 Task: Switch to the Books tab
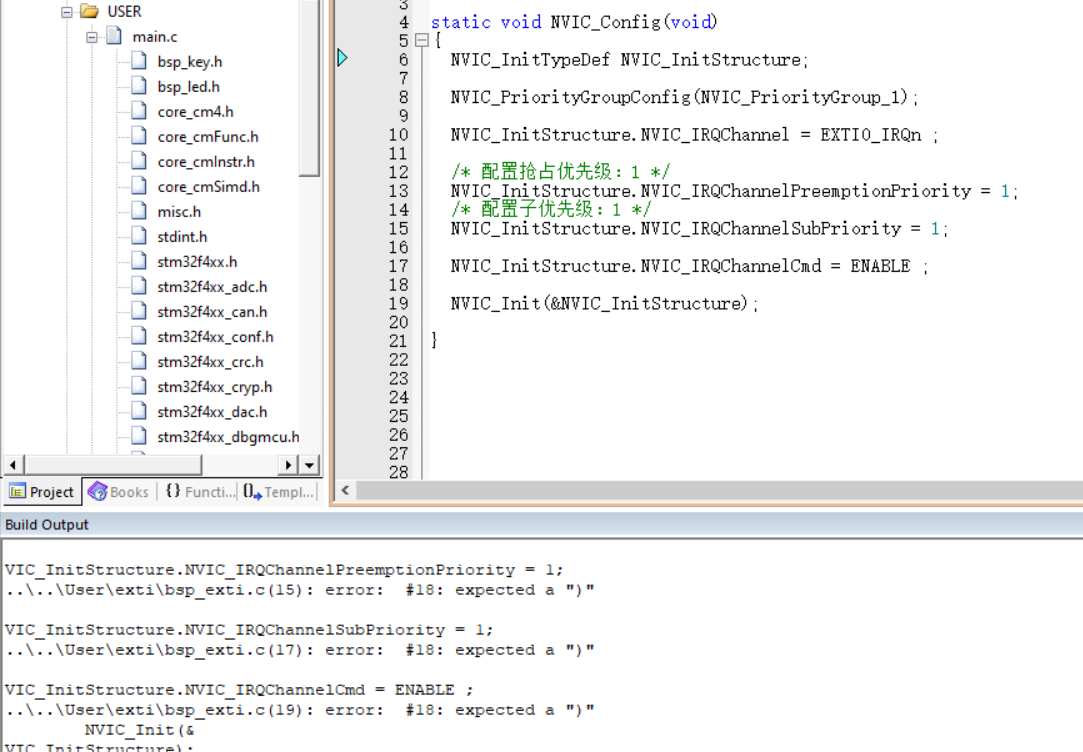pos(118,492)
